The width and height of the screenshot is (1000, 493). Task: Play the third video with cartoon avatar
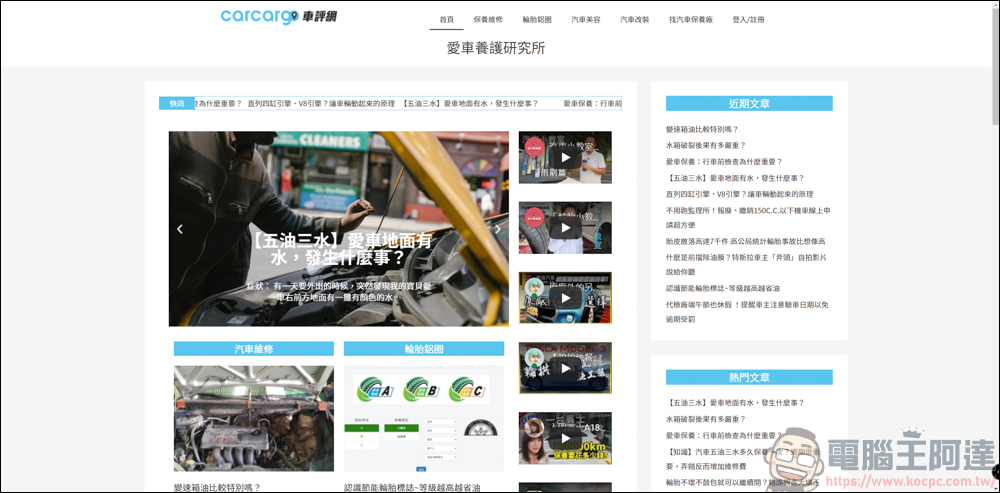click(565, 298)
